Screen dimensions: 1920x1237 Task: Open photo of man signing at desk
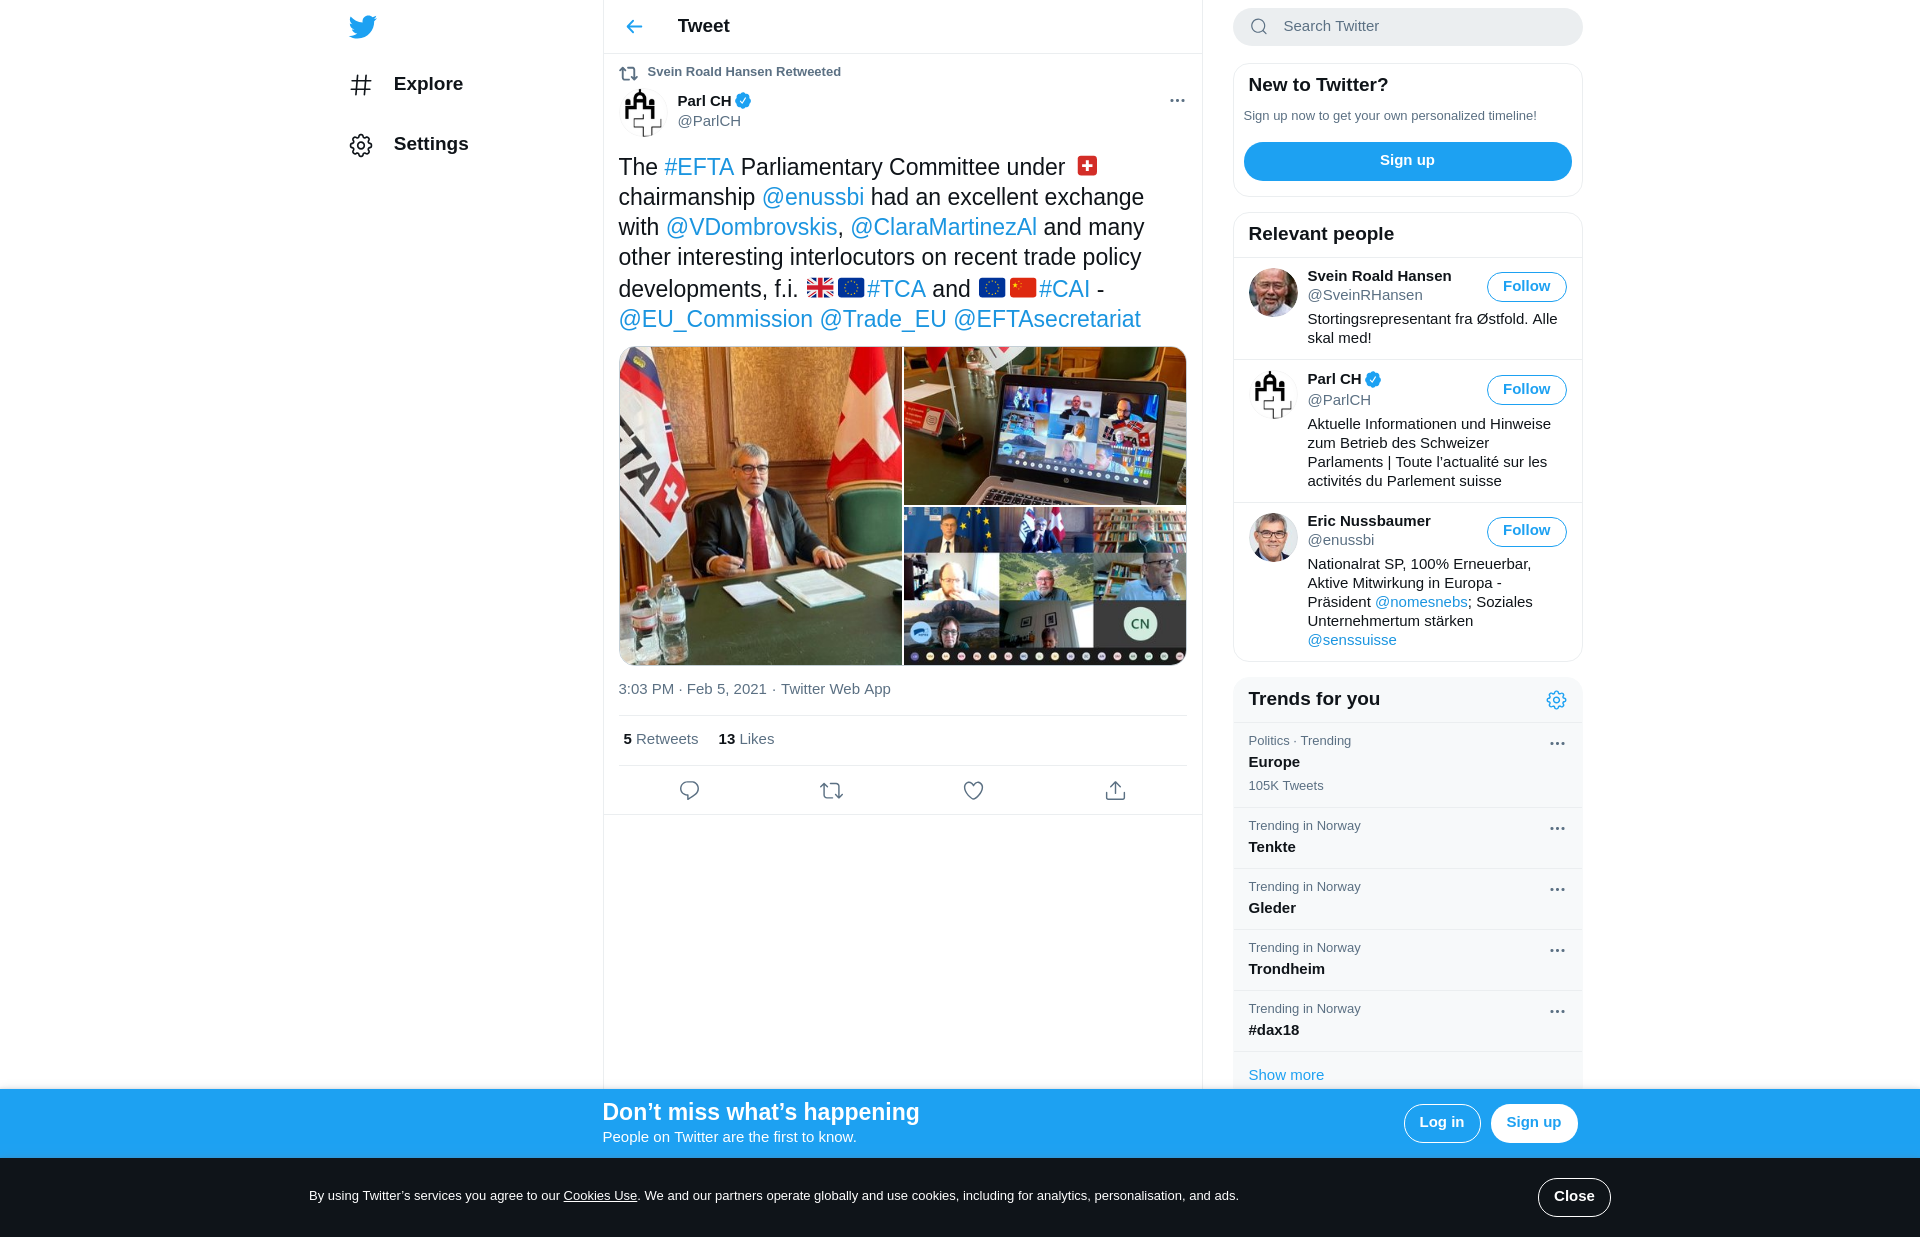tap(760, 506)
